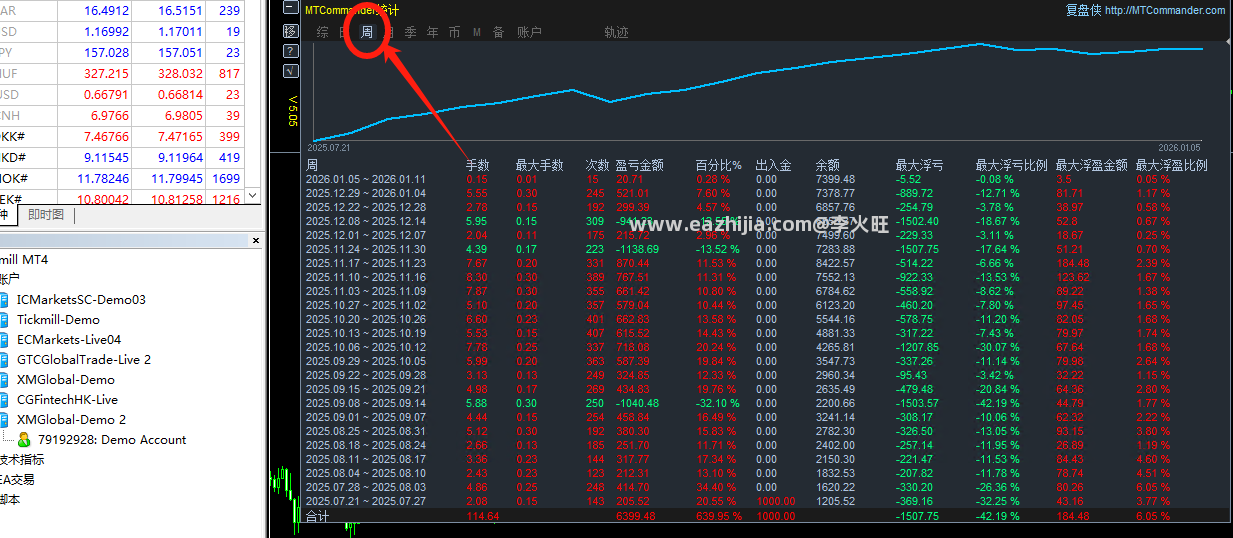Switch to the 季 quarterly tab
Image resolution: width=1233 pixels, height=538 pixels.
[x=411, y=32]
